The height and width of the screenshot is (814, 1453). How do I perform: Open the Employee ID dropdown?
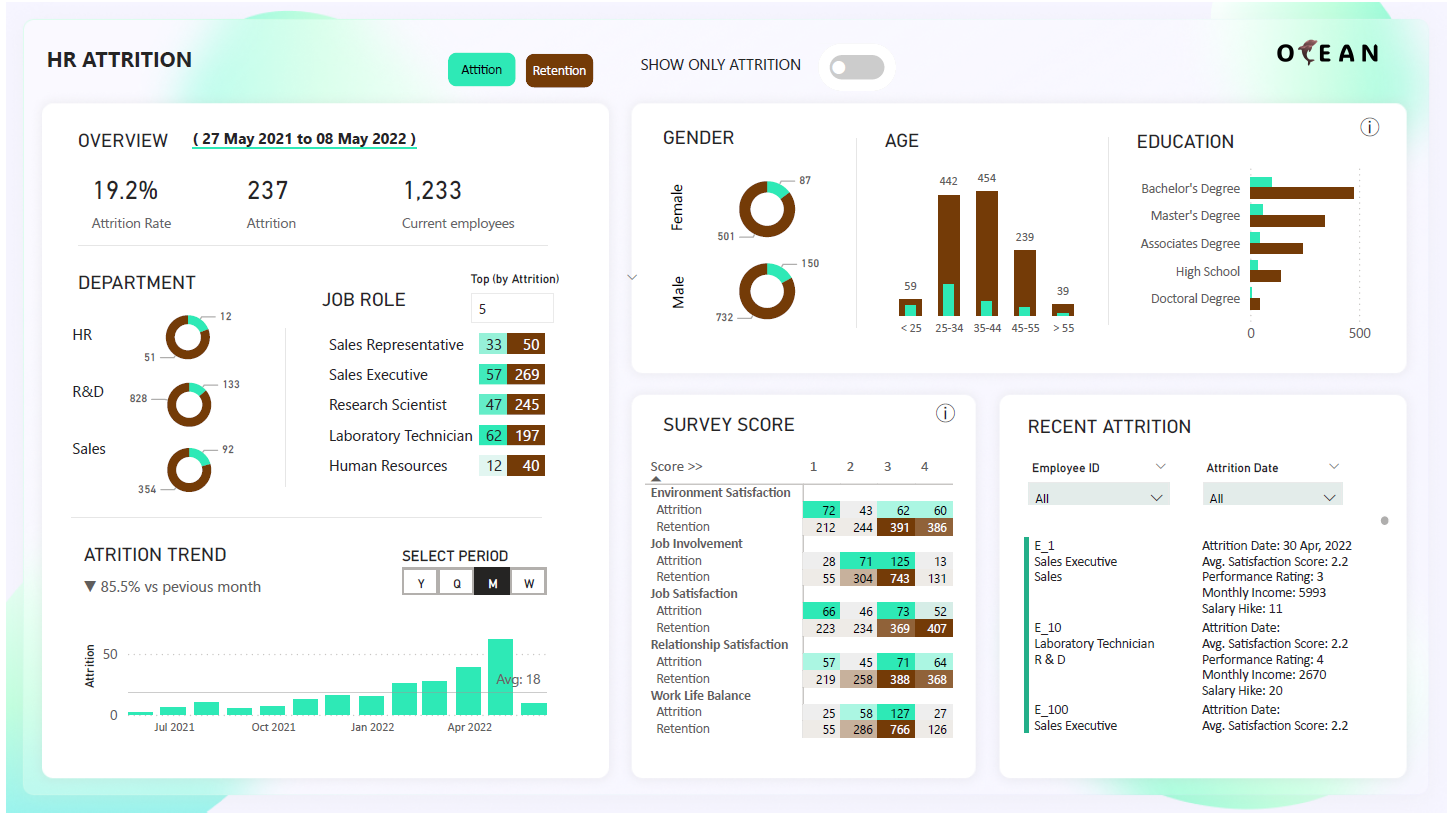pyautogui.click(x=1098, y=497)
